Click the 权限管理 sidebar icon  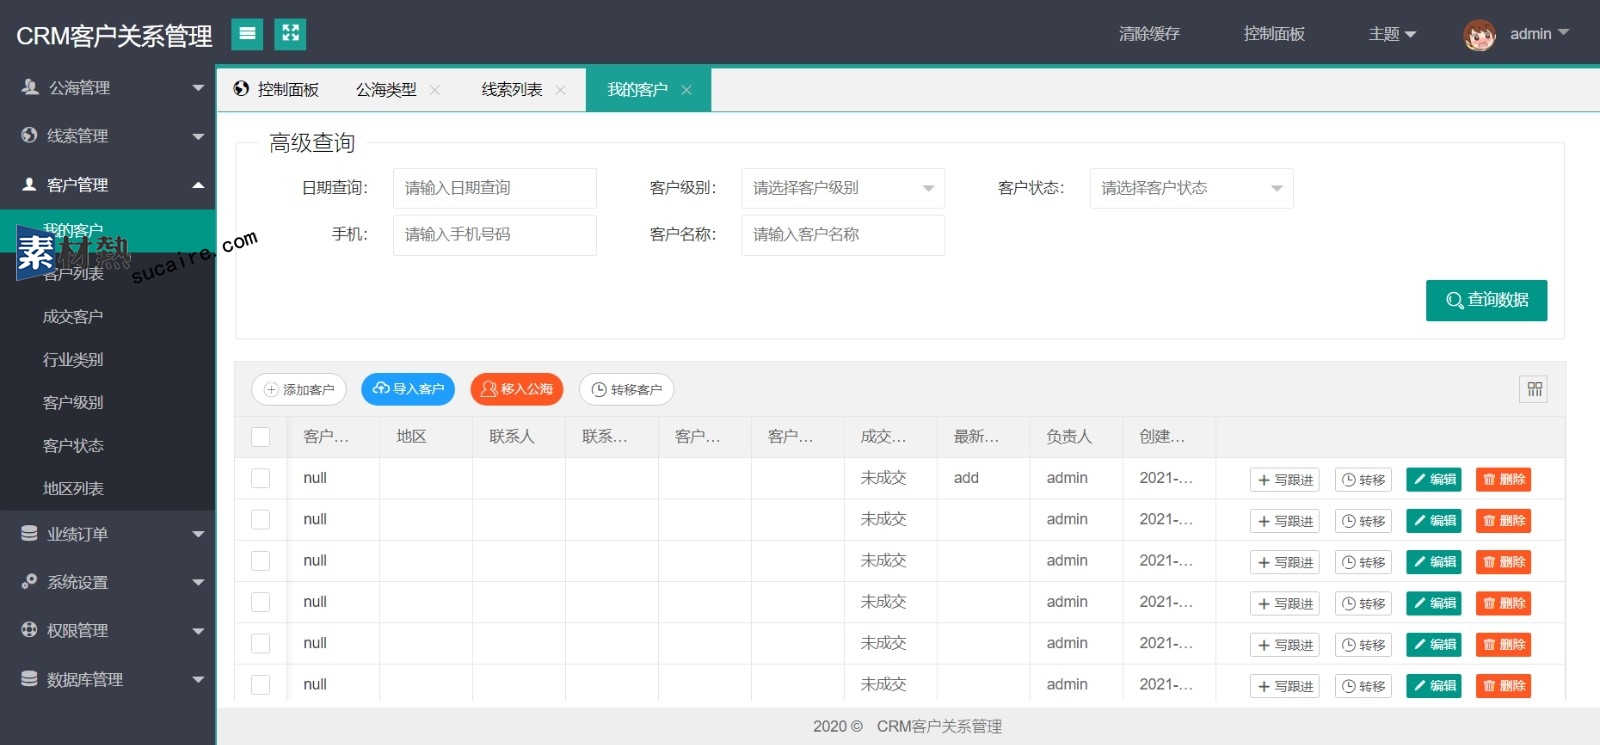click(x=29, y=630)
